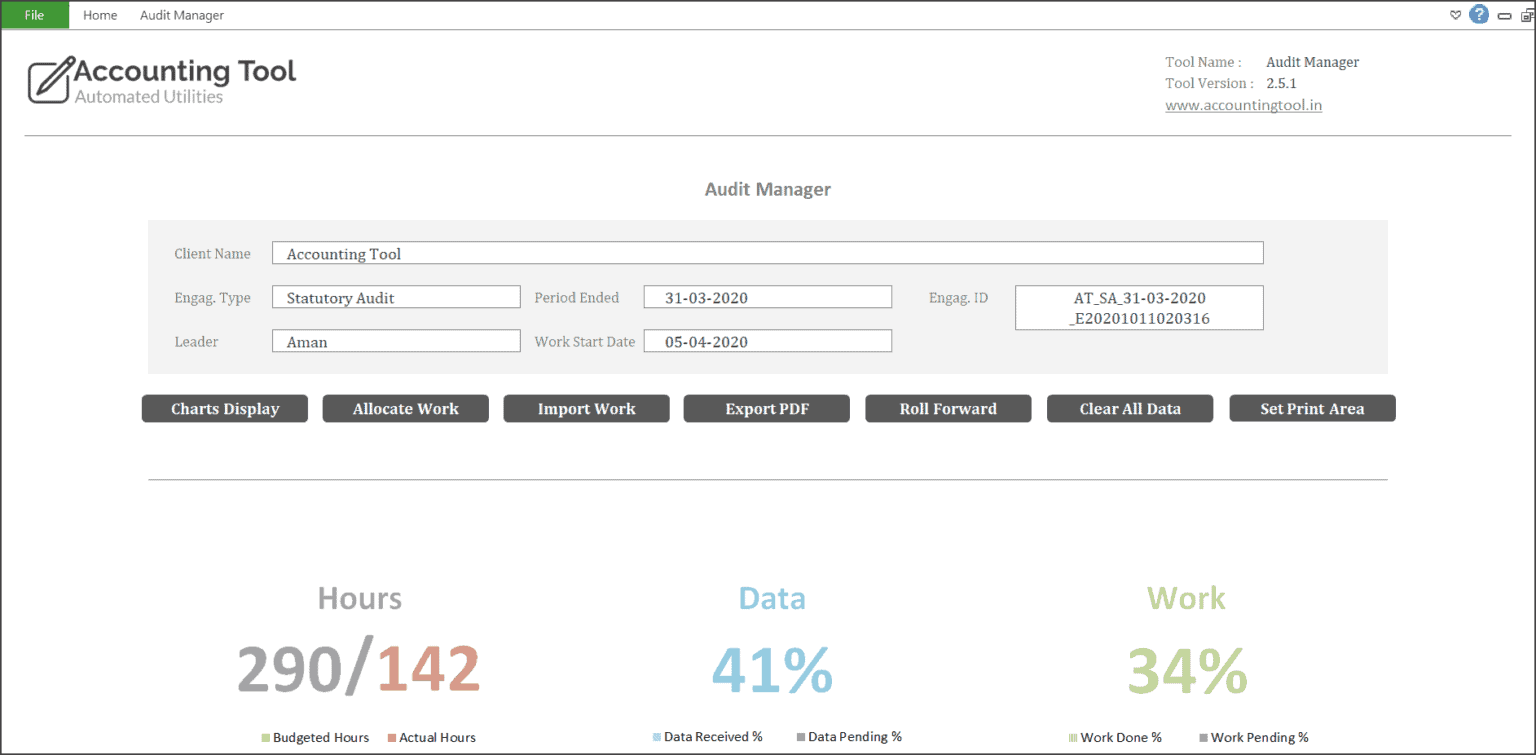Select the Period Ended date field
The image size is (1536, 755).
767,296
